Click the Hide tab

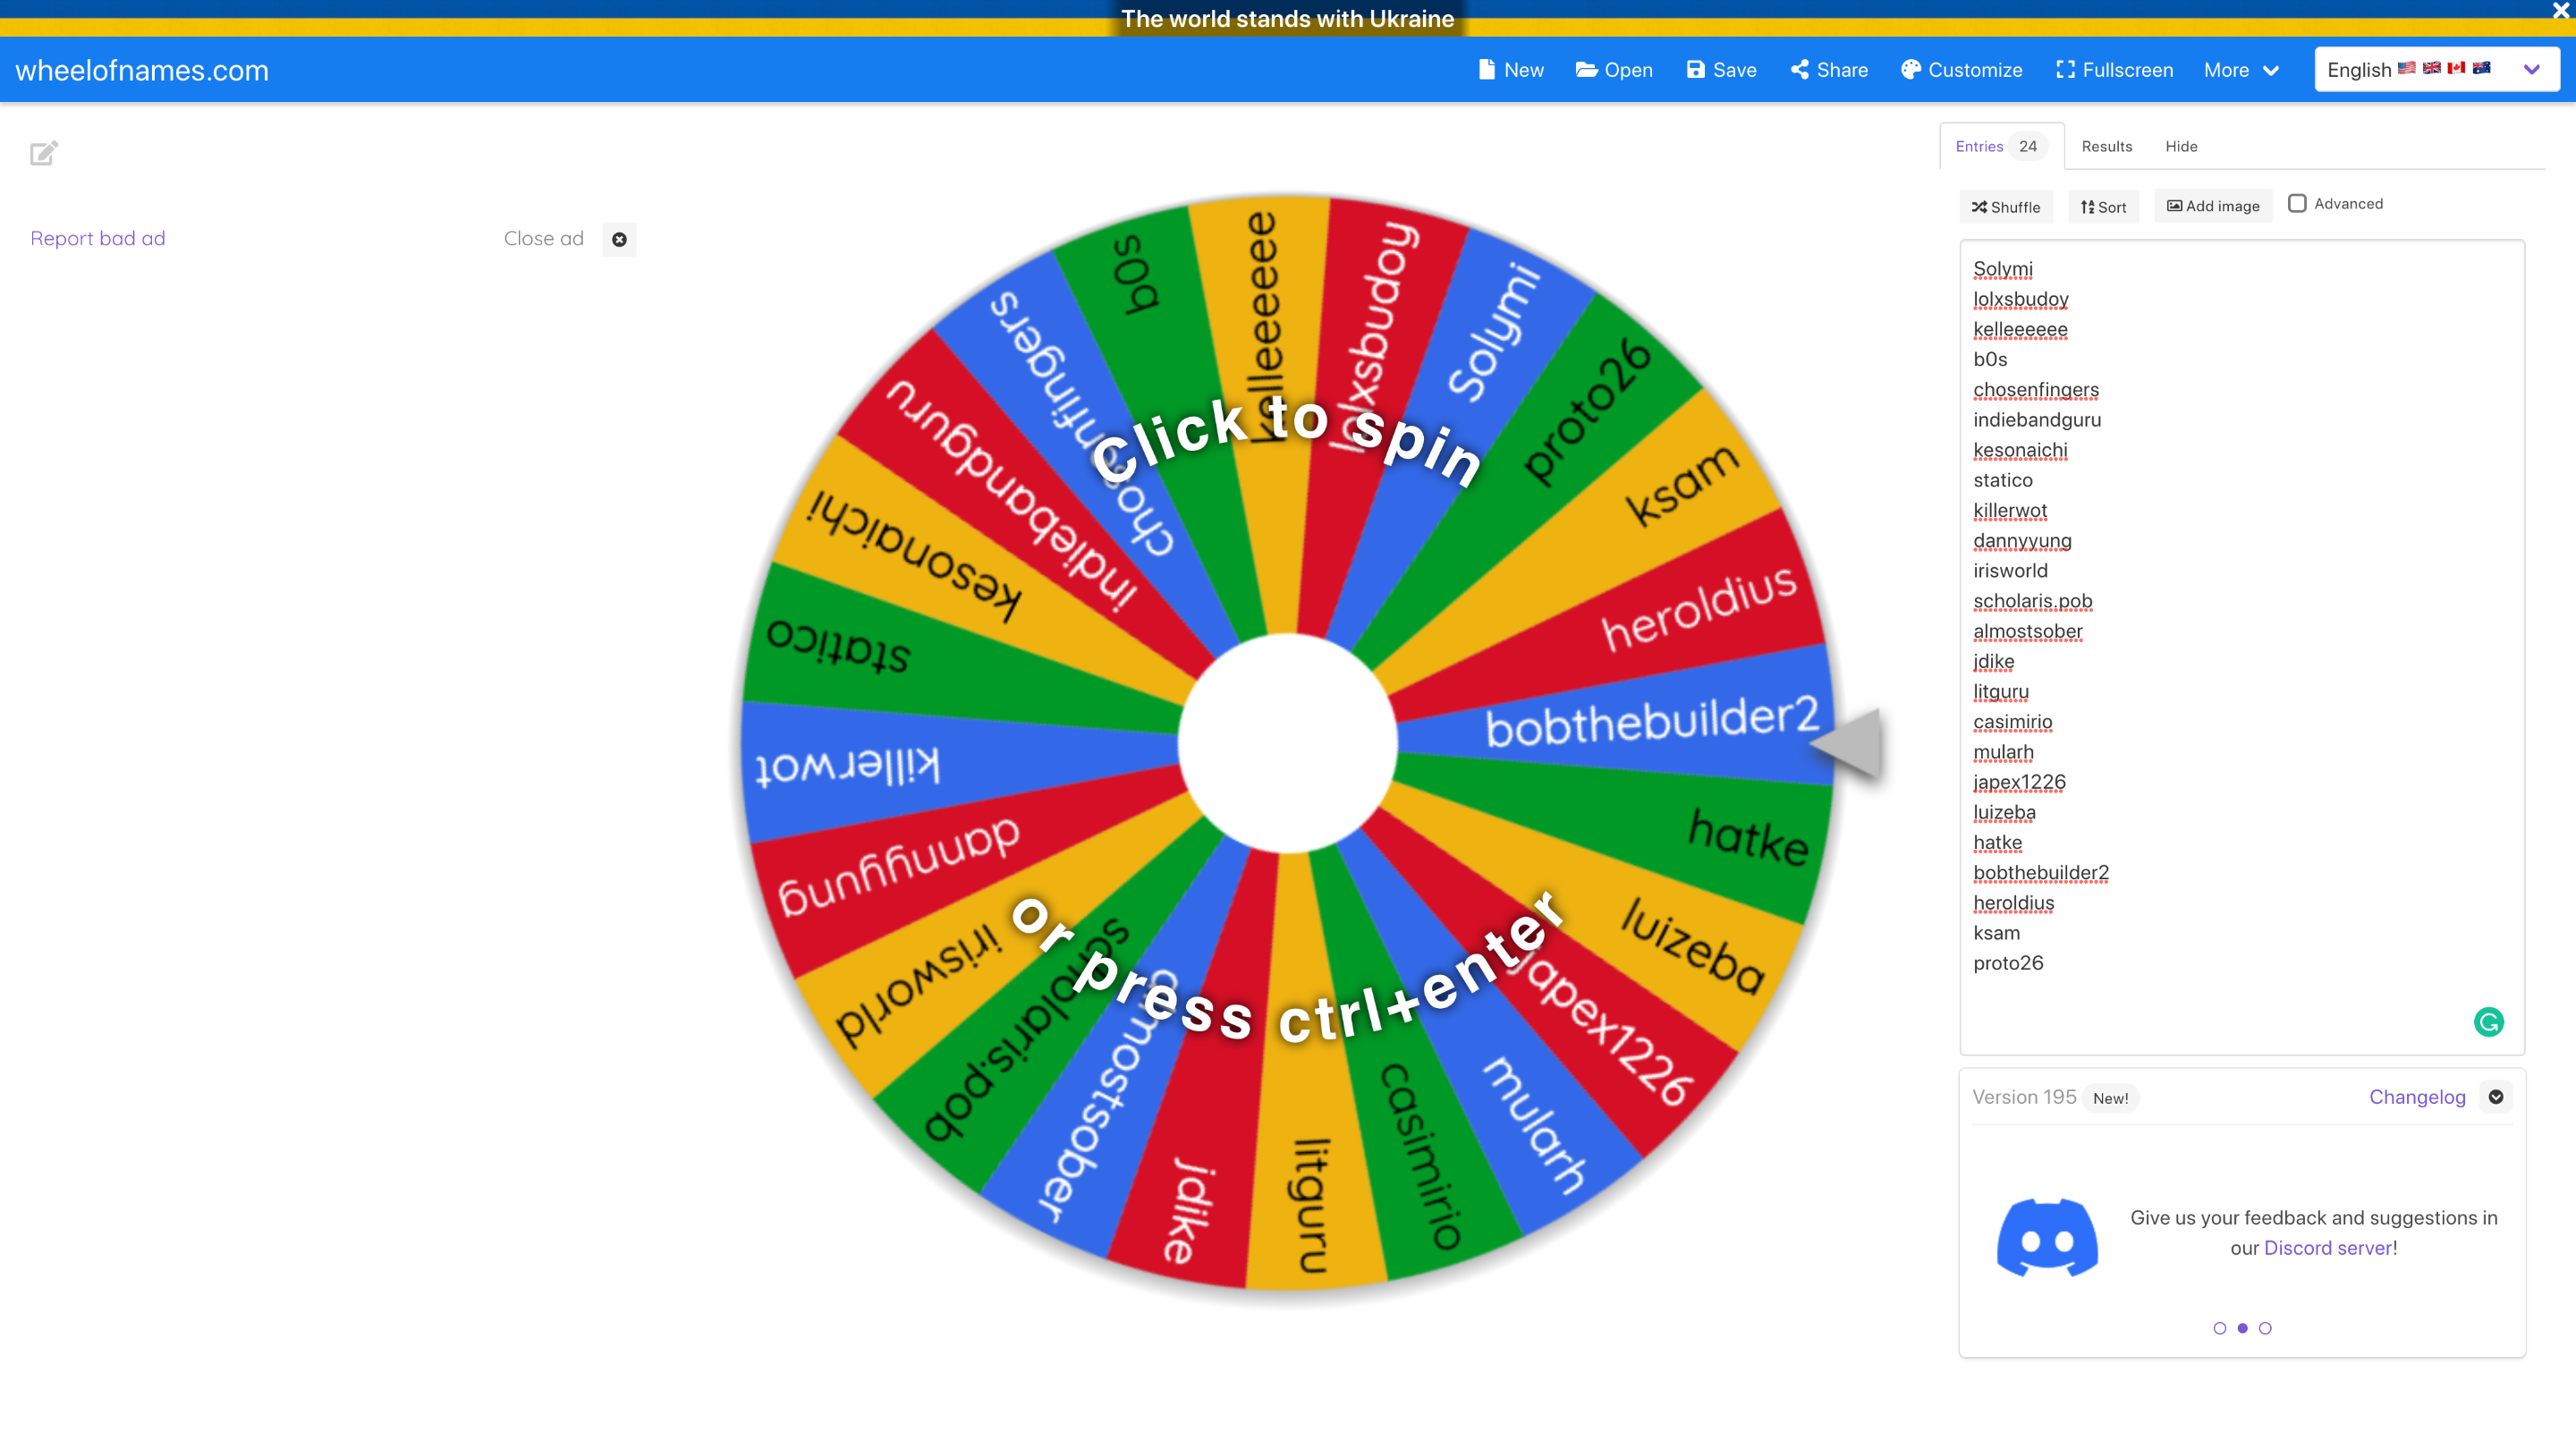[2181, 146]
